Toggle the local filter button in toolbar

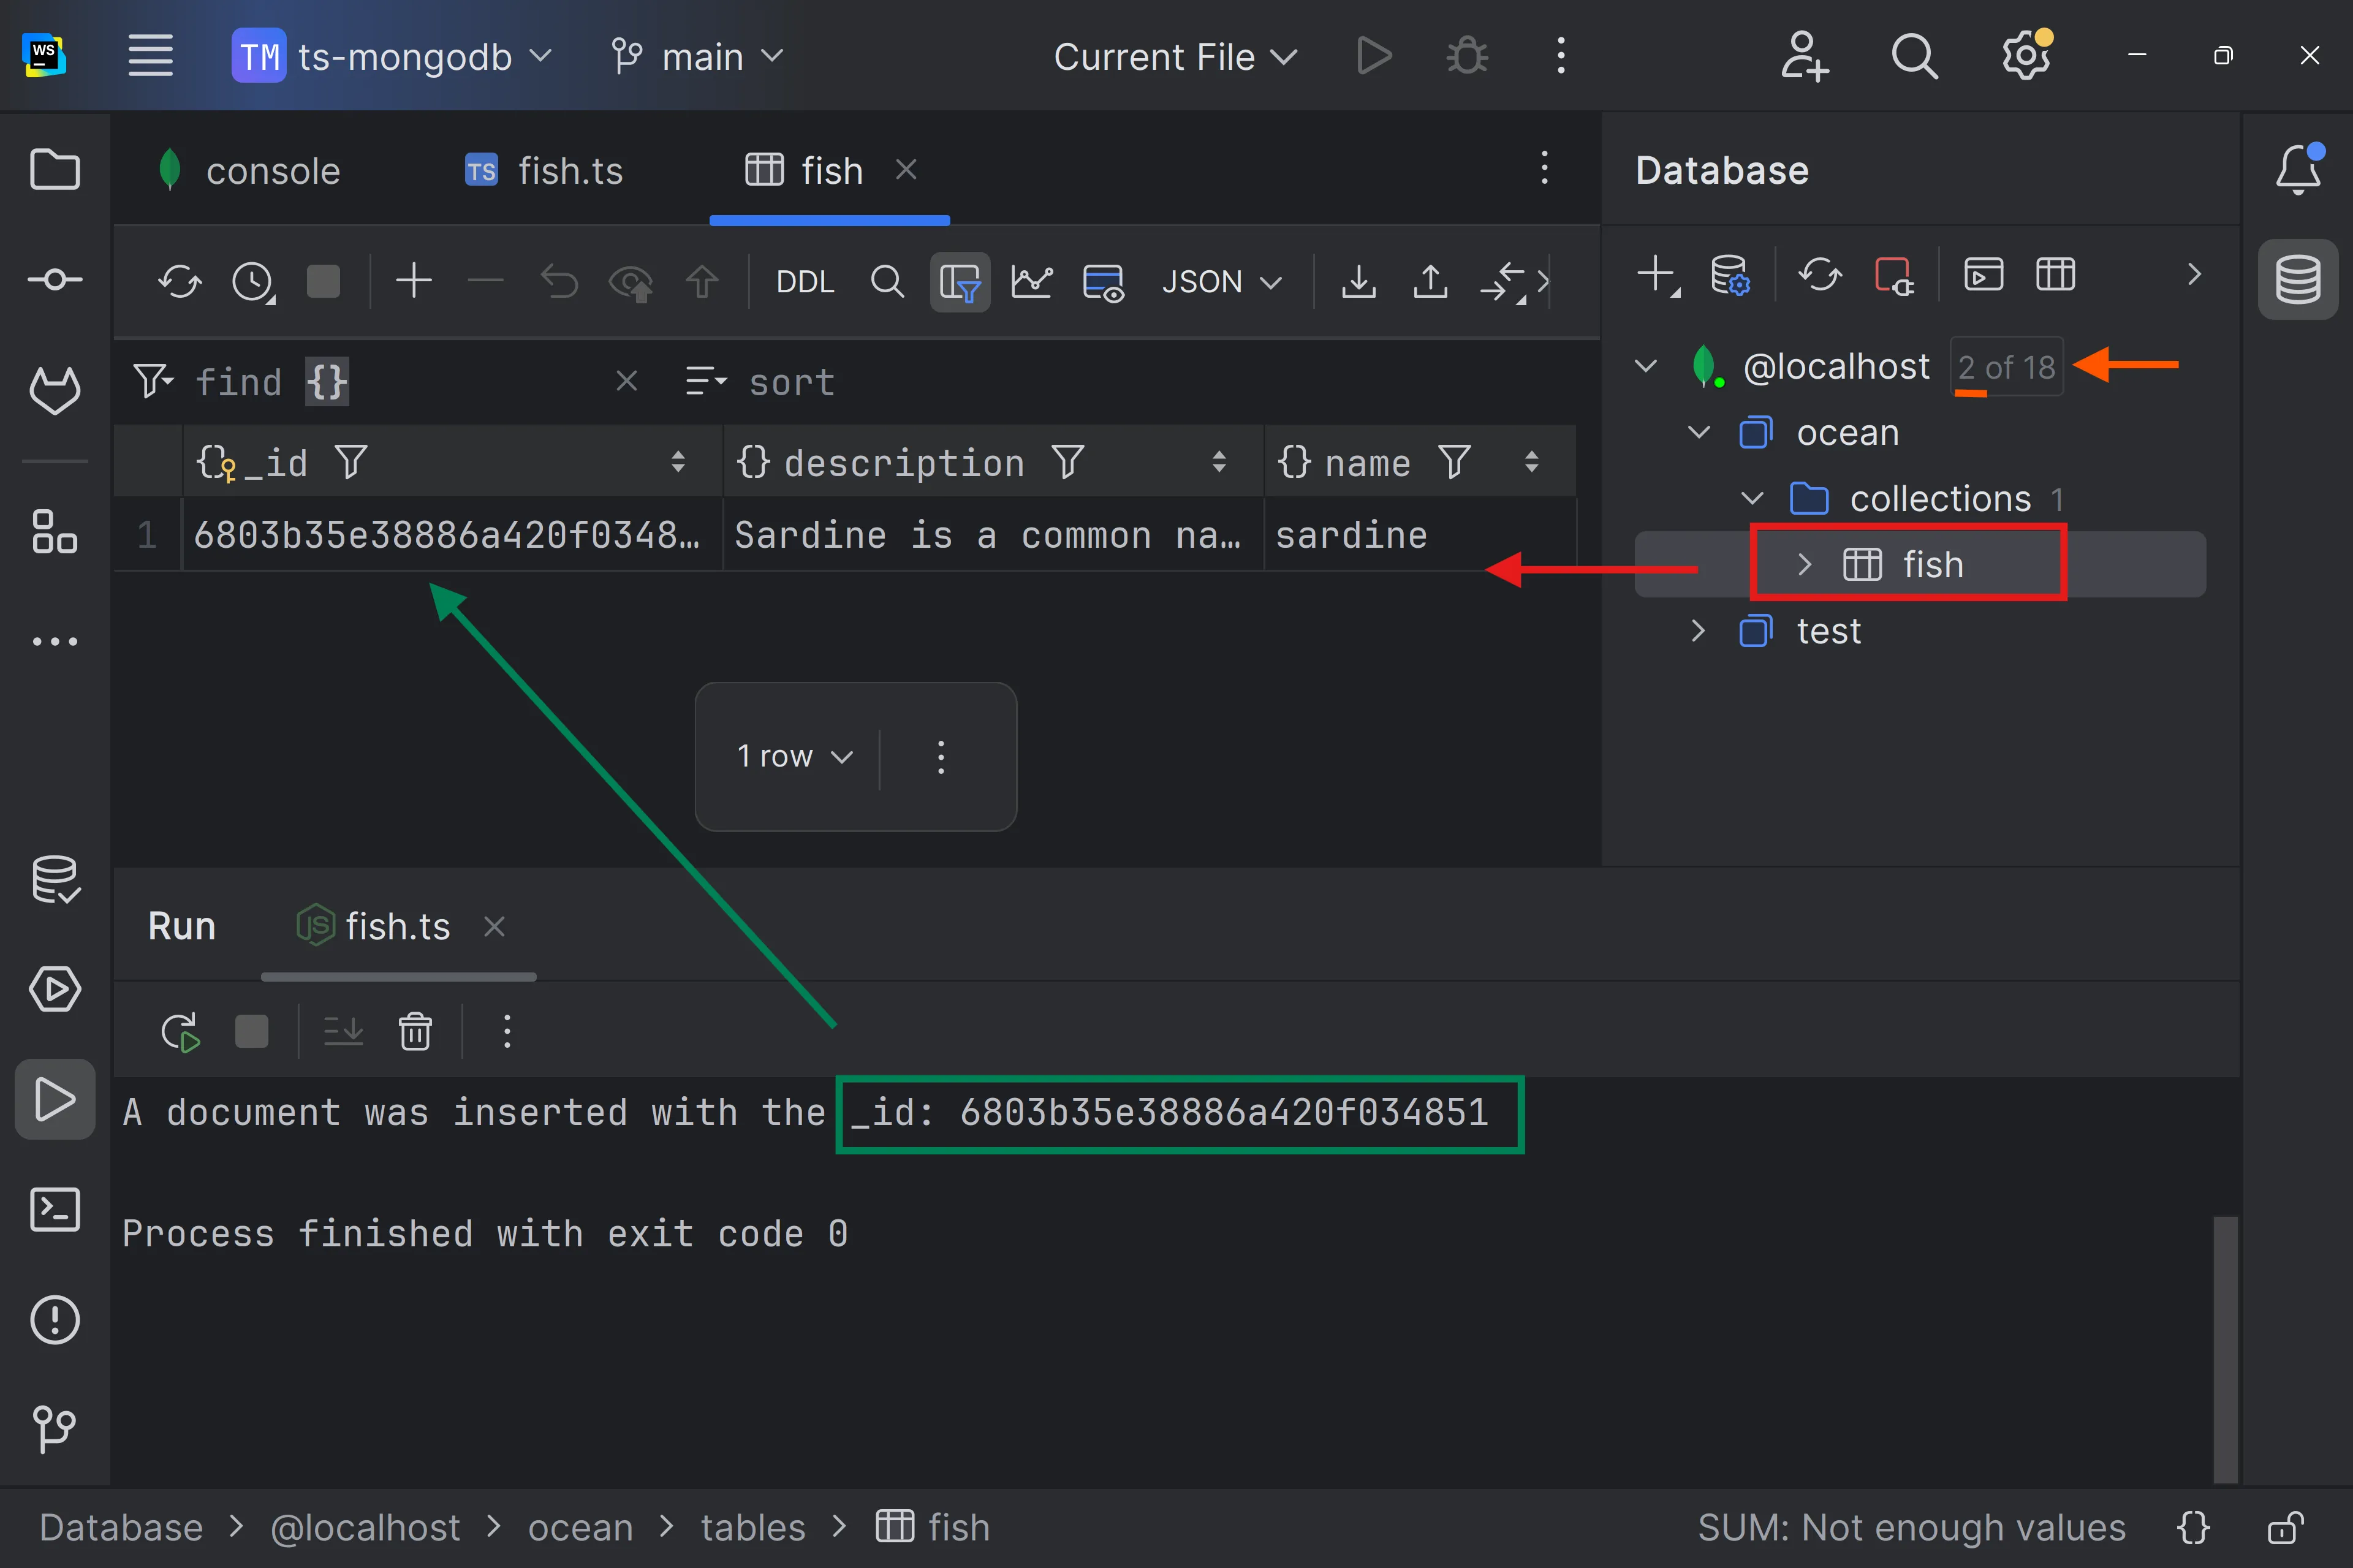tap(959, 282)
